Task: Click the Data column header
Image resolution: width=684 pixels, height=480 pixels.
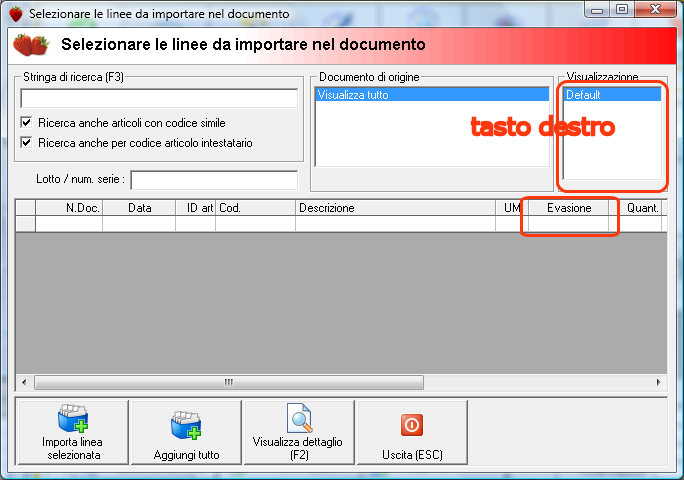Action: point(139,208)
